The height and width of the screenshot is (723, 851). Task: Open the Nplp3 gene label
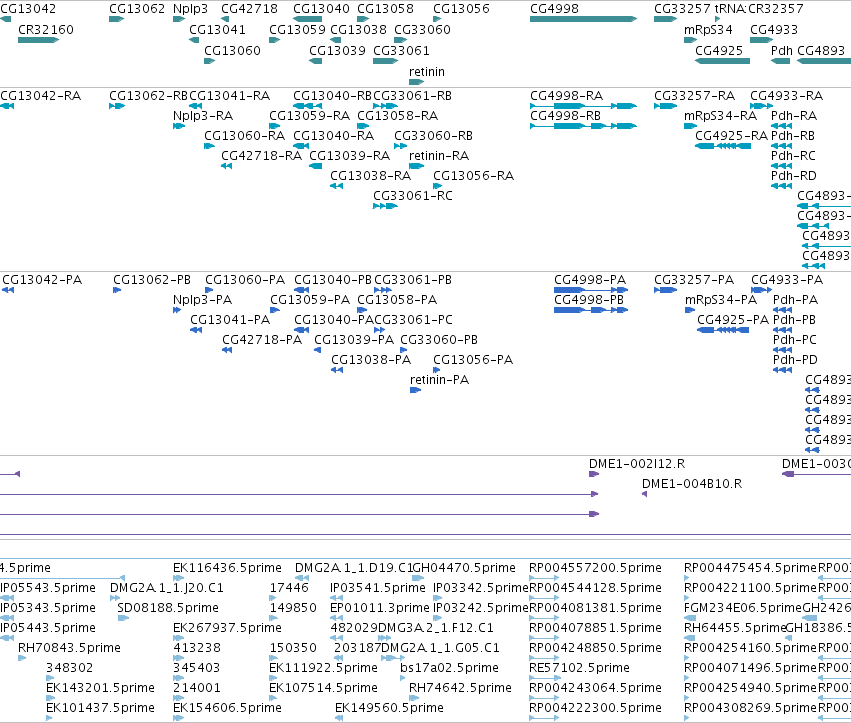point(190,9)
